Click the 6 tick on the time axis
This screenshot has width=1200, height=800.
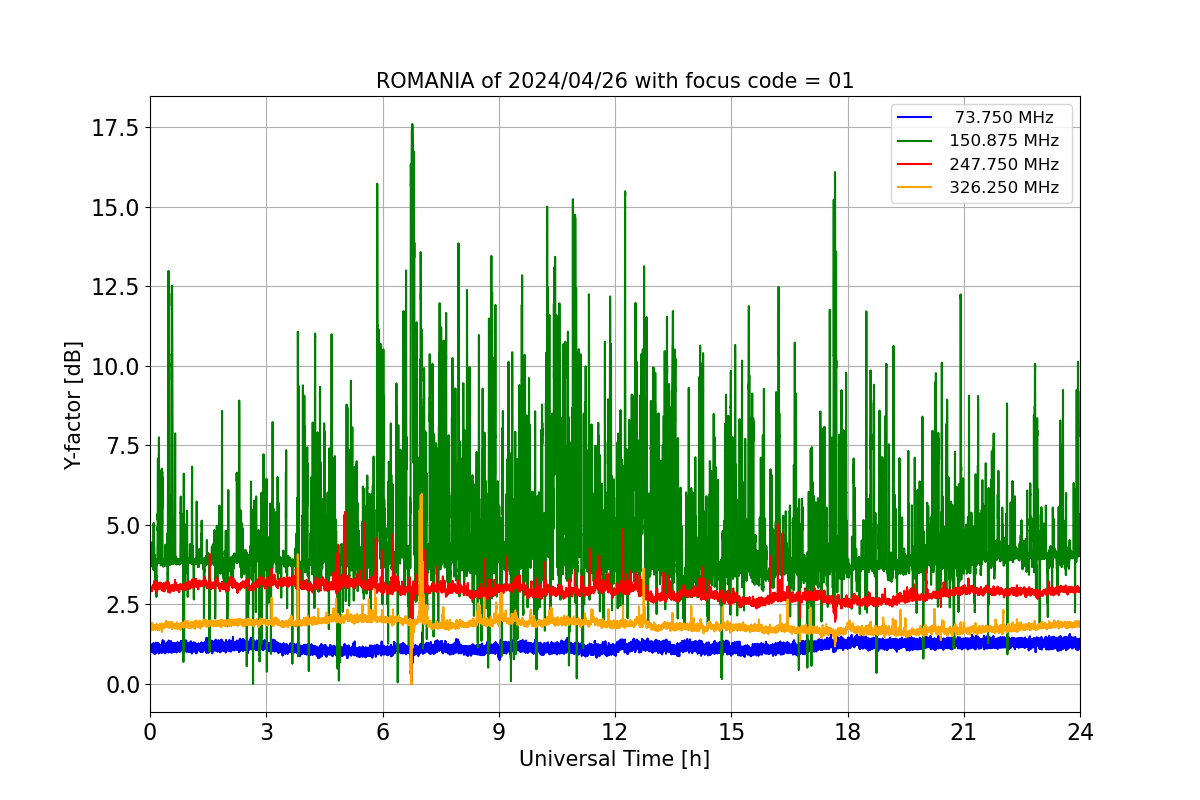pyautogui.click(x=382, y=732)
